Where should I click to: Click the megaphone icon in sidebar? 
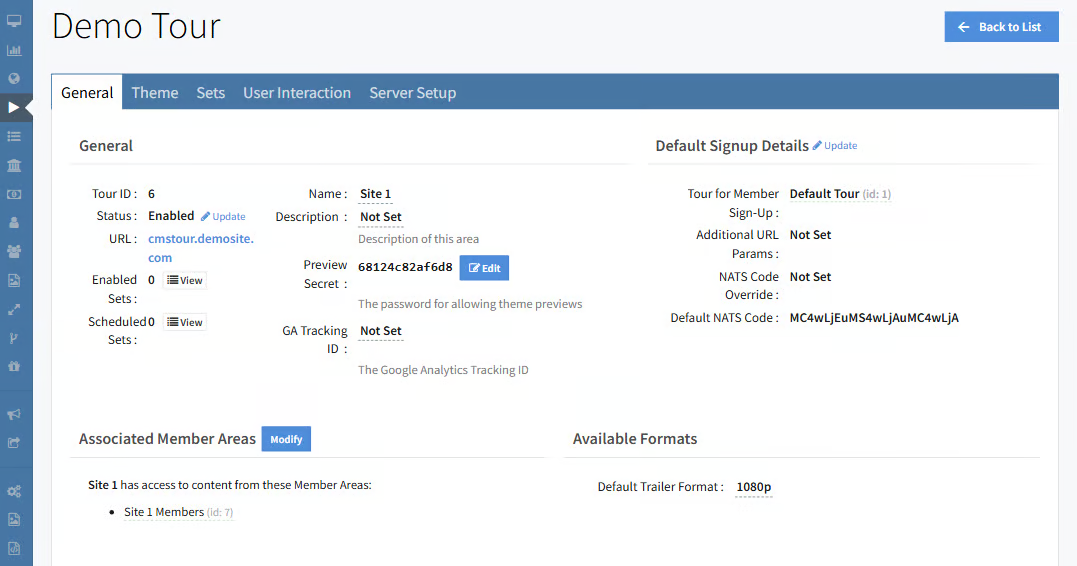14,414
